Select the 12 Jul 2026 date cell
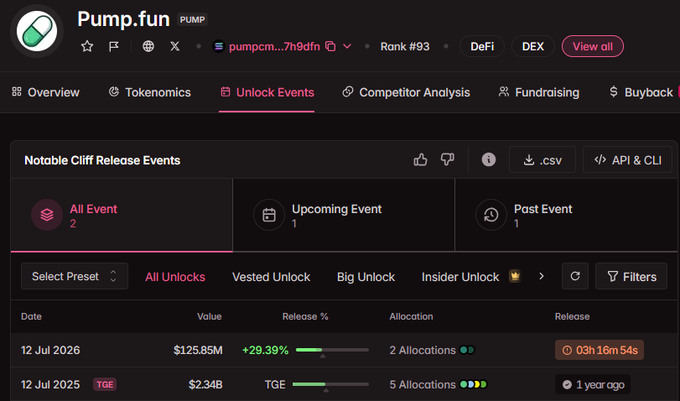The image size is (680, 401). pyautogui.click(x=50, y=350)
